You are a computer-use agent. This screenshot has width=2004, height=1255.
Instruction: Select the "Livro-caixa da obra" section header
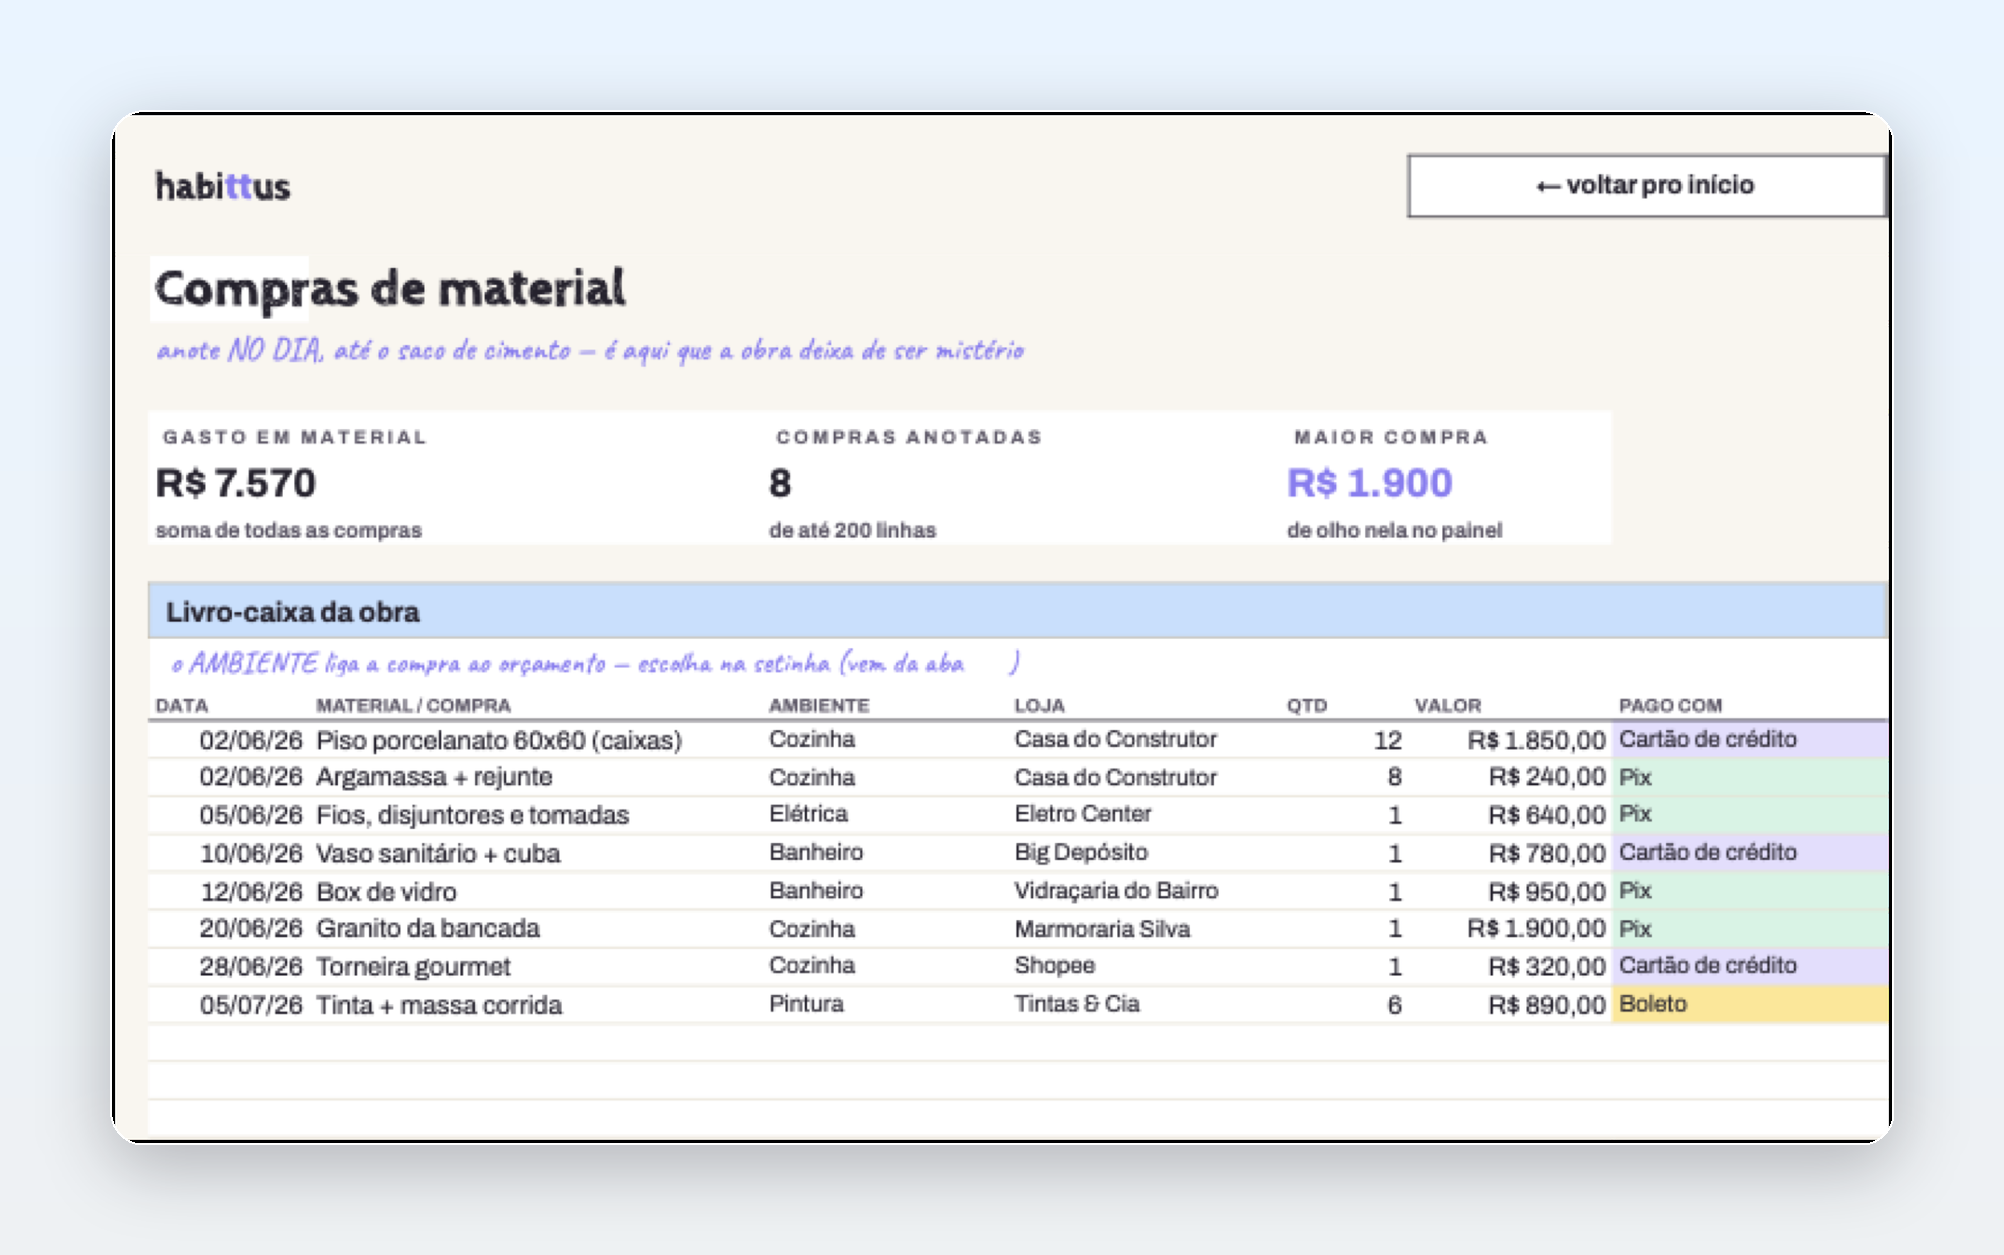tap(1018, 611)
